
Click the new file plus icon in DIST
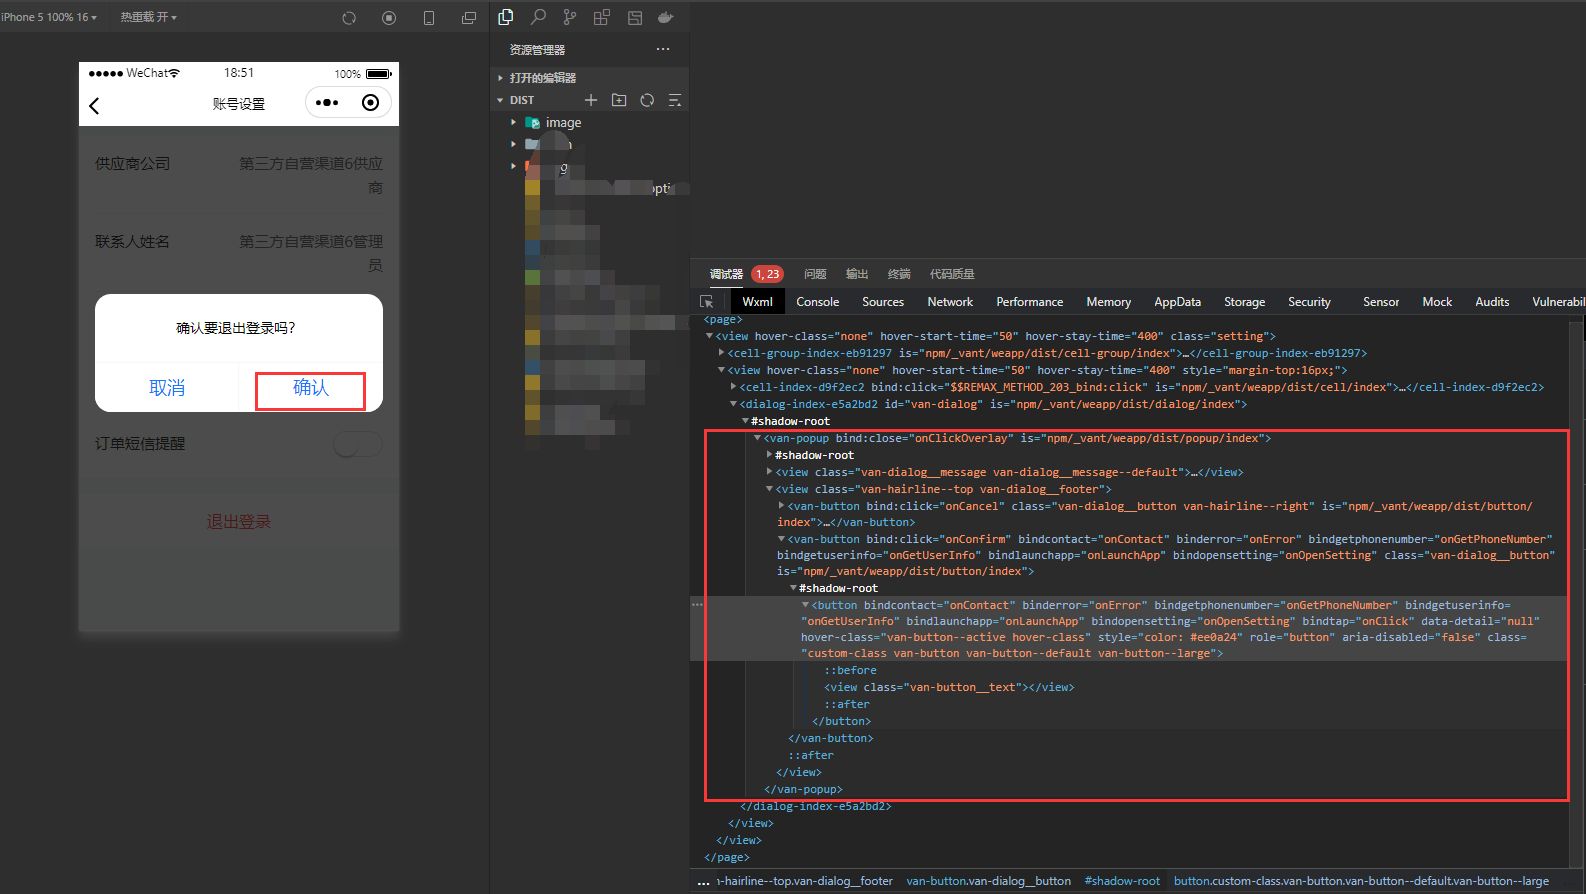[x=591, y=100]
